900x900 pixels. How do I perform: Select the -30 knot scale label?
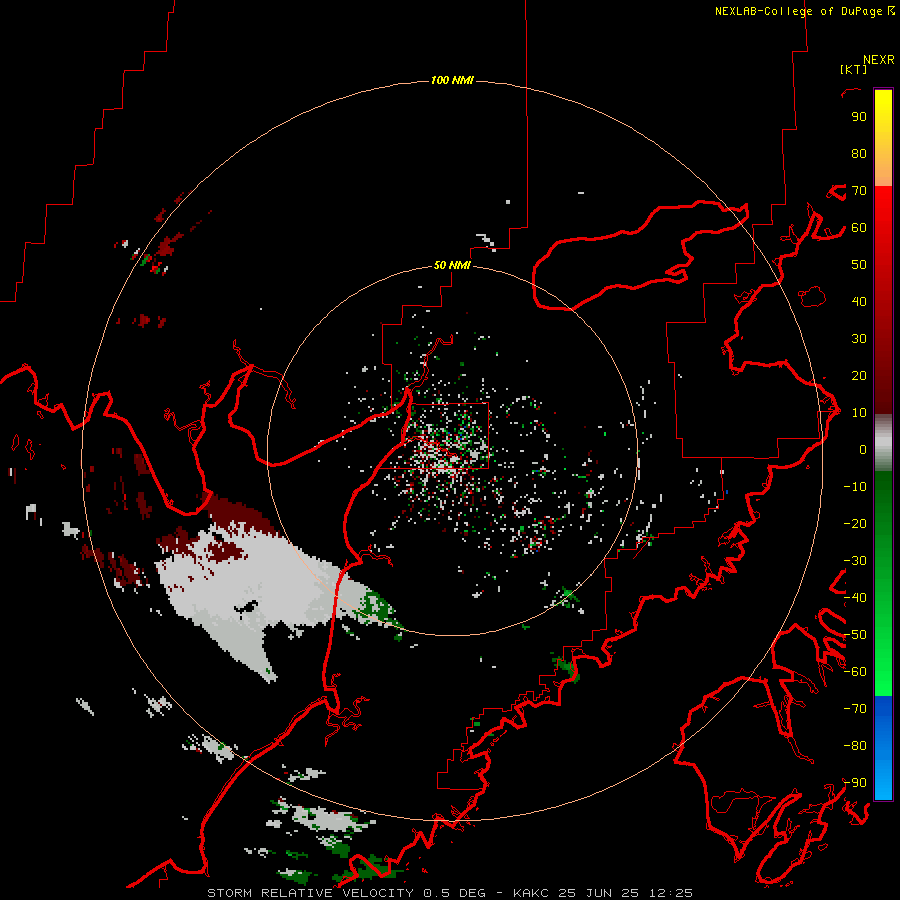coord(855,561)
